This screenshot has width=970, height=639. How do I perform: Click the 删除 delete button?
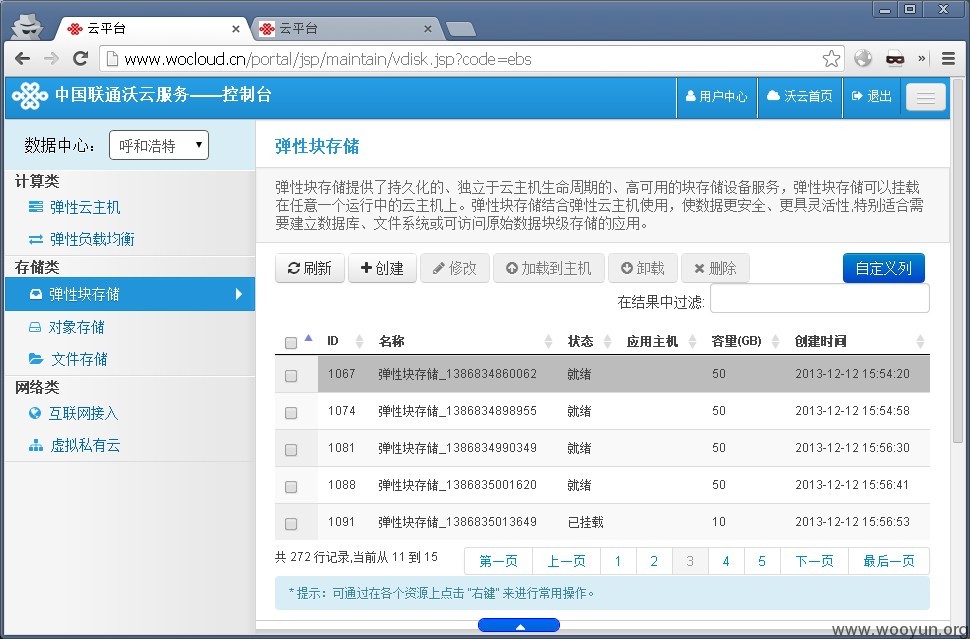coord(715,268)
